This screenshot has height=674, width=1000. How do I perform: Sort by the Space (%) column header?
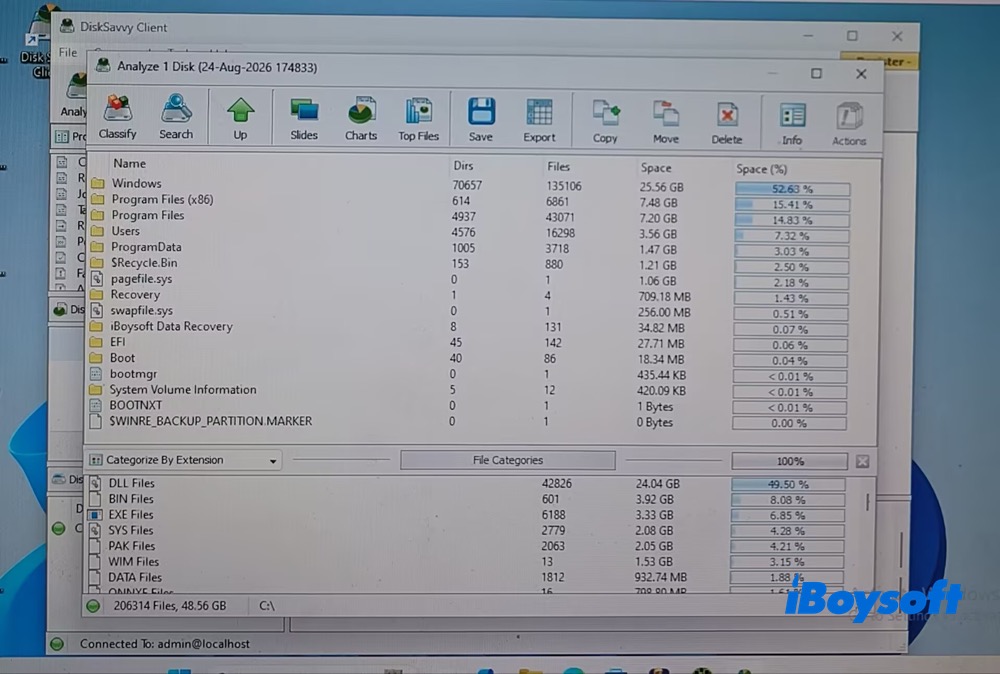tap(761, 169)
